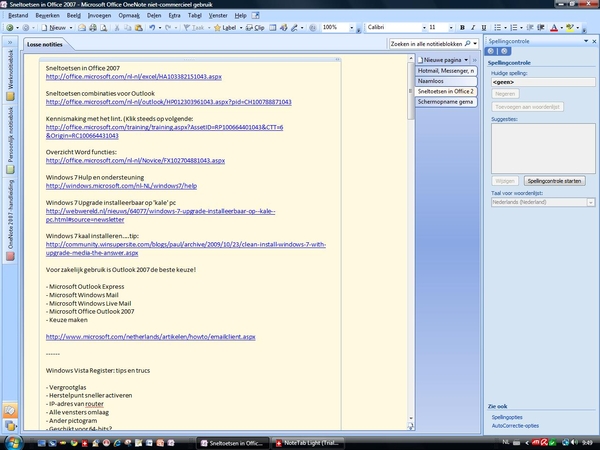Open the 100% zoom dropdown
600x450 pixels.
coord(351,28)
